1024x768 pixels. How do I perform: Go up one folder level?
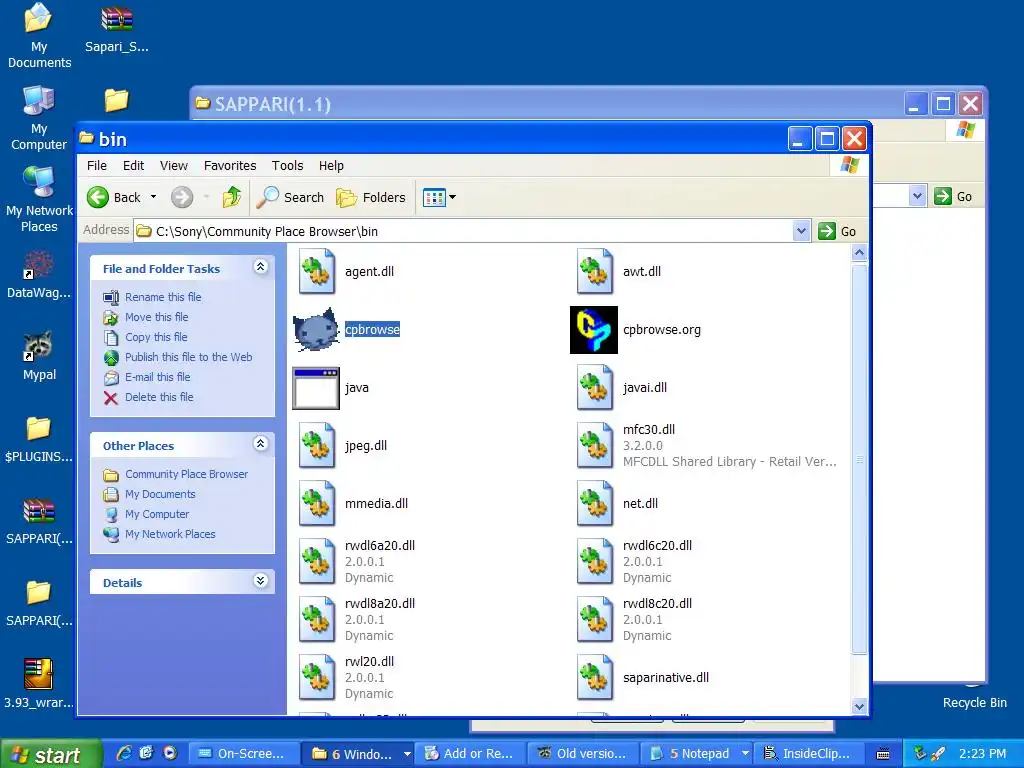click(232, 197)
